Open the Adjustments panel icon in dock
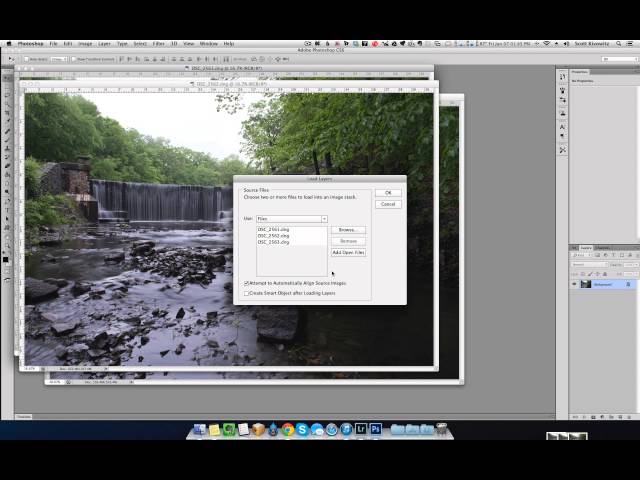The width and height of the screenshot is (640, 480). (x=563, y=100)
